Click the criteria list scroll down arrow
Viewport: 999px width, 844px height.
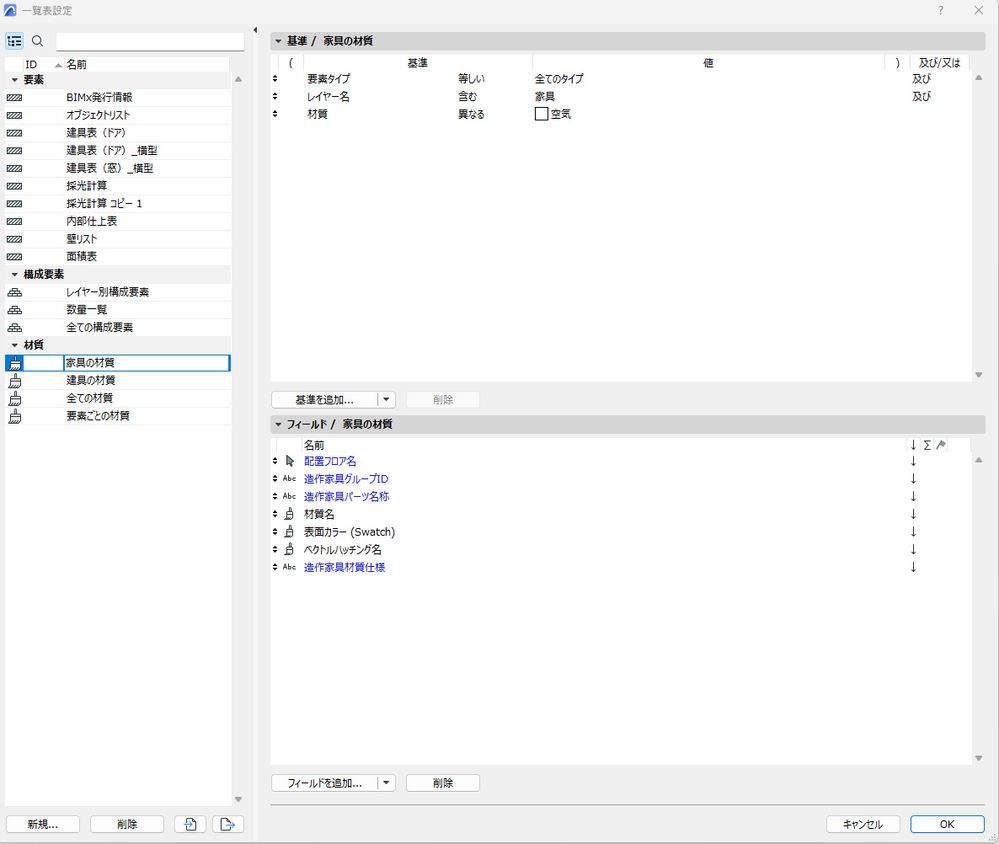pyautogui.click(x=979, y=375)
